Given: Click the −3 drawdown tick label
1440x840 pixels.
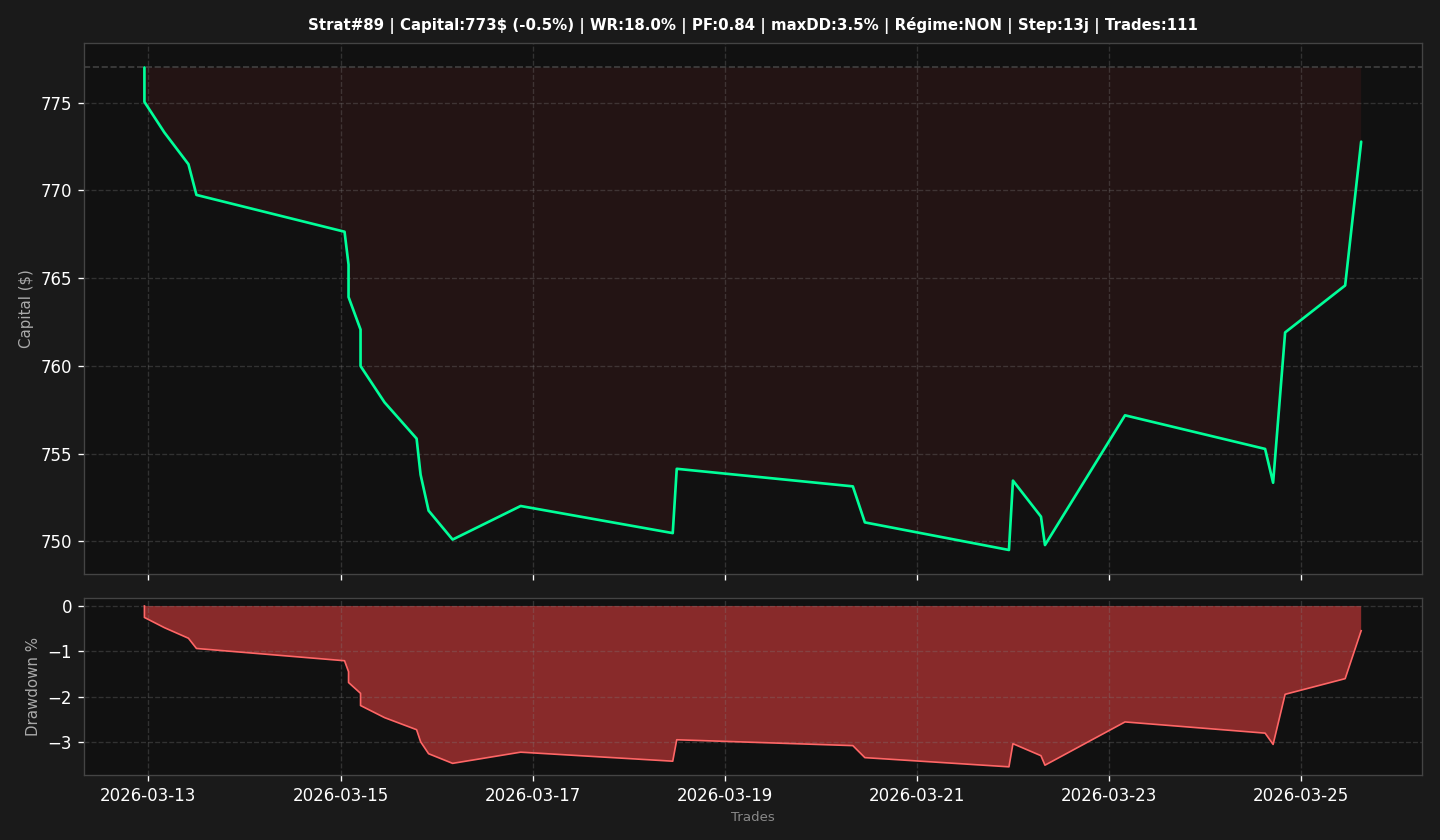Looking at the screenshot, I should coord(61,743).
